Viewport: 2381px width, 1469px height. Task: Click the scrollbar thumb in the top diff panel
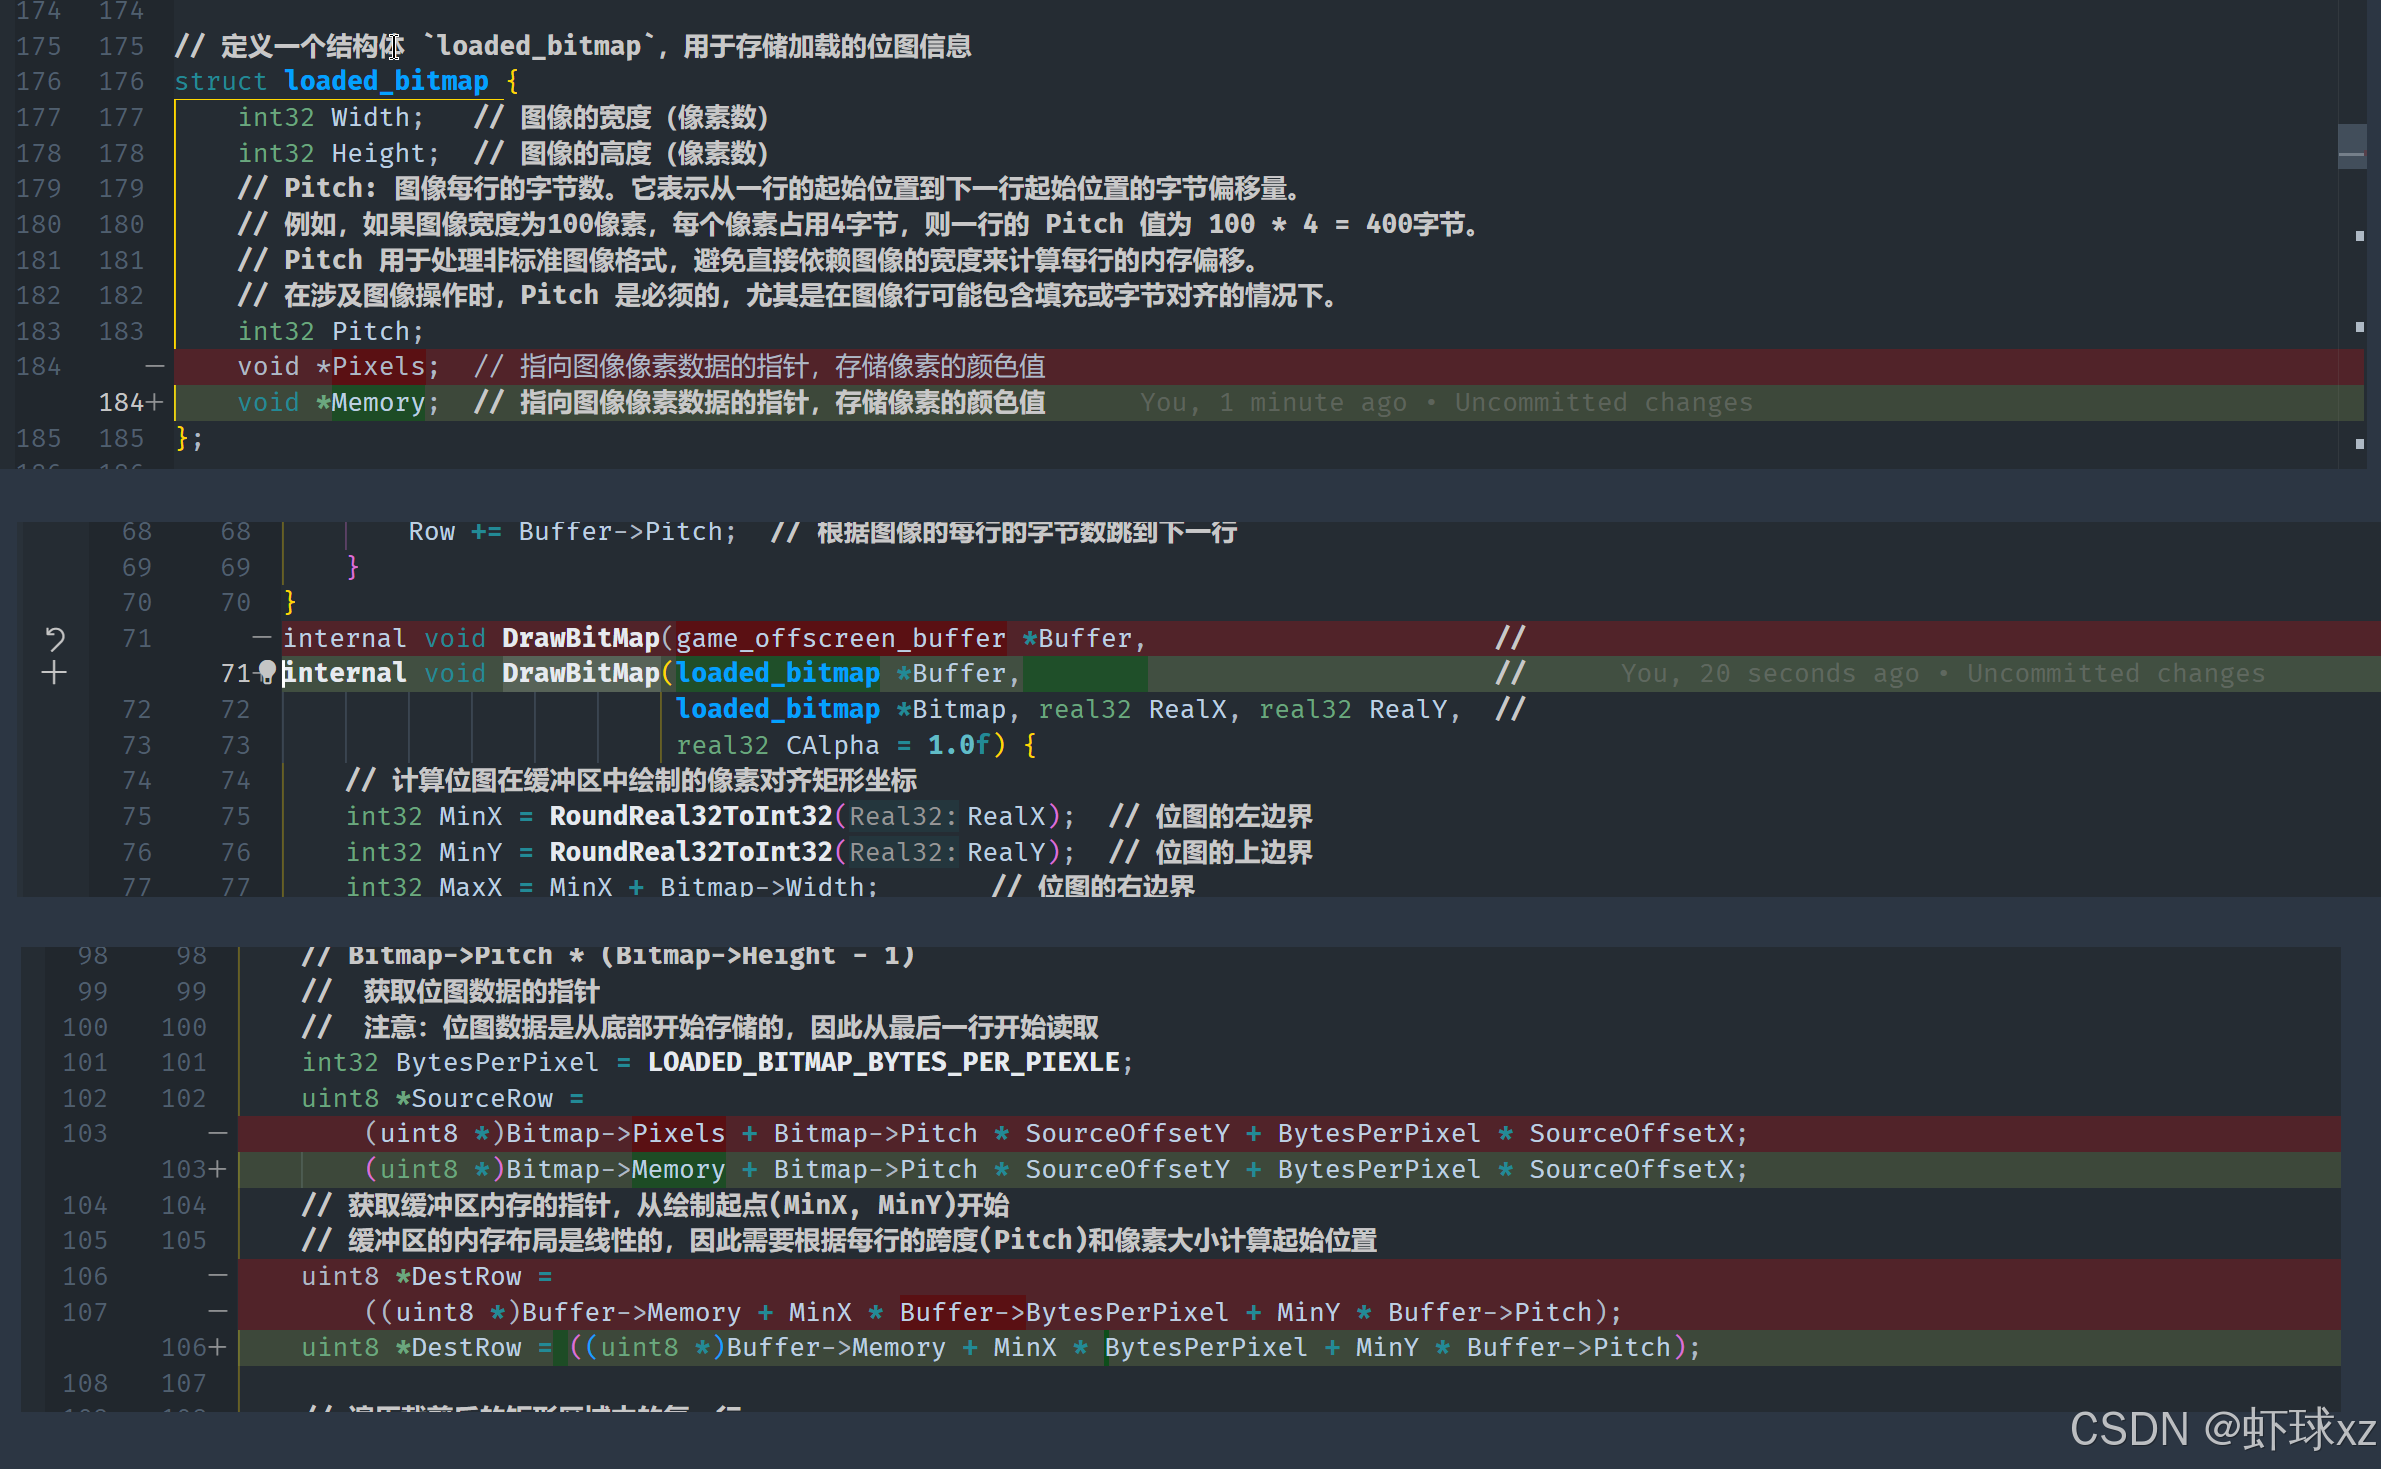[2352, 146]
